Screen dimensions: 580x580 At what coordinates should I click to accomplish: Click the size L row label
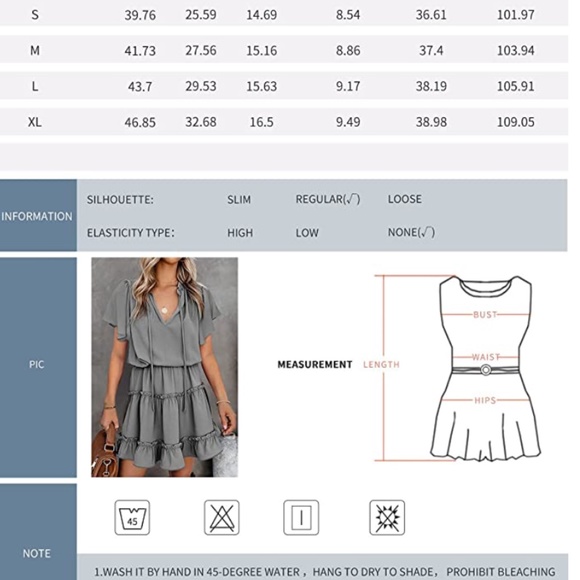35,86
